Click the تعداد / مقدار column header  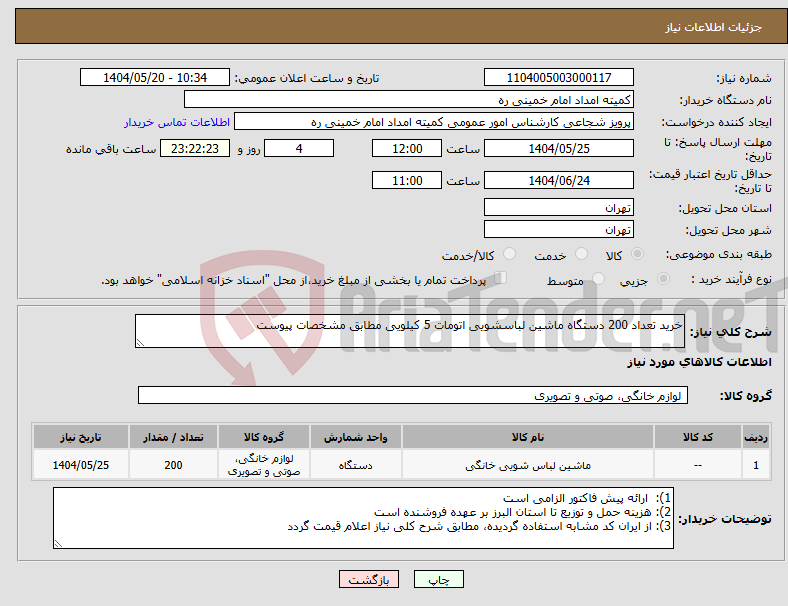[x=173, y=437]
